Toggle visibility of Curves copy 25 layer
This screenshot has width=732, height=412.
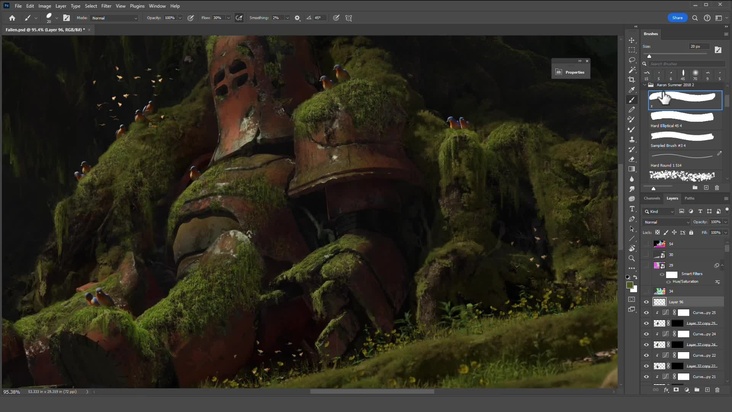click(x=647, y=313)
